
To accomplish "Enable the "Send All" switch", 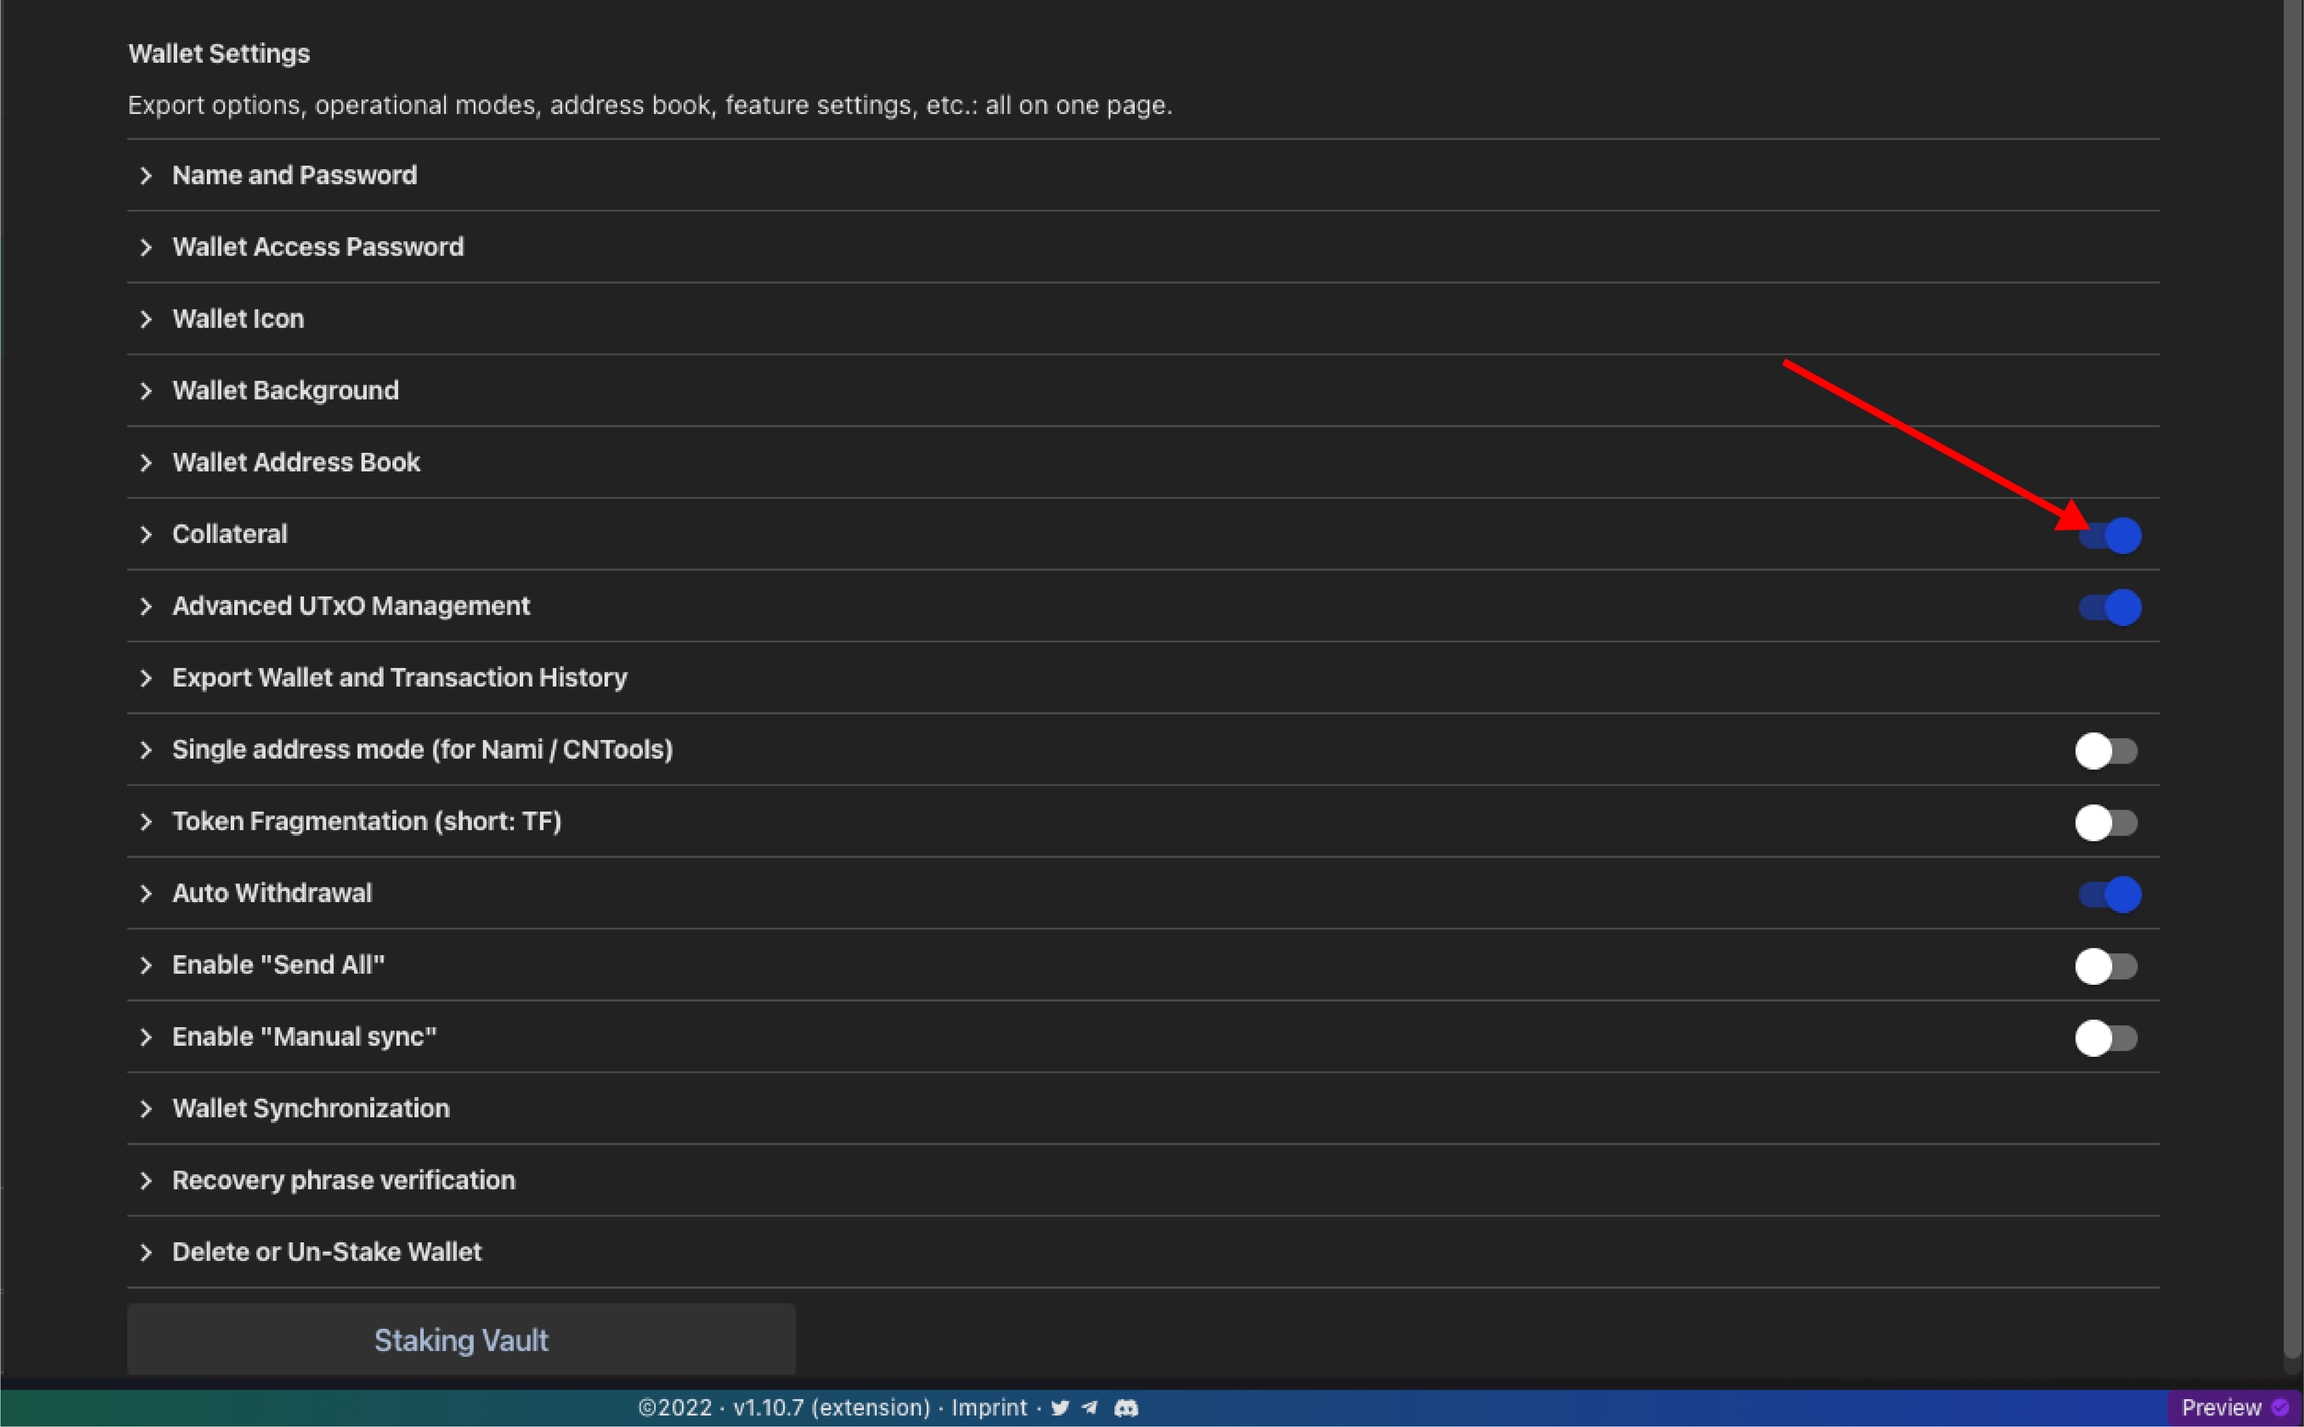I will click(x=2106, y=966).
